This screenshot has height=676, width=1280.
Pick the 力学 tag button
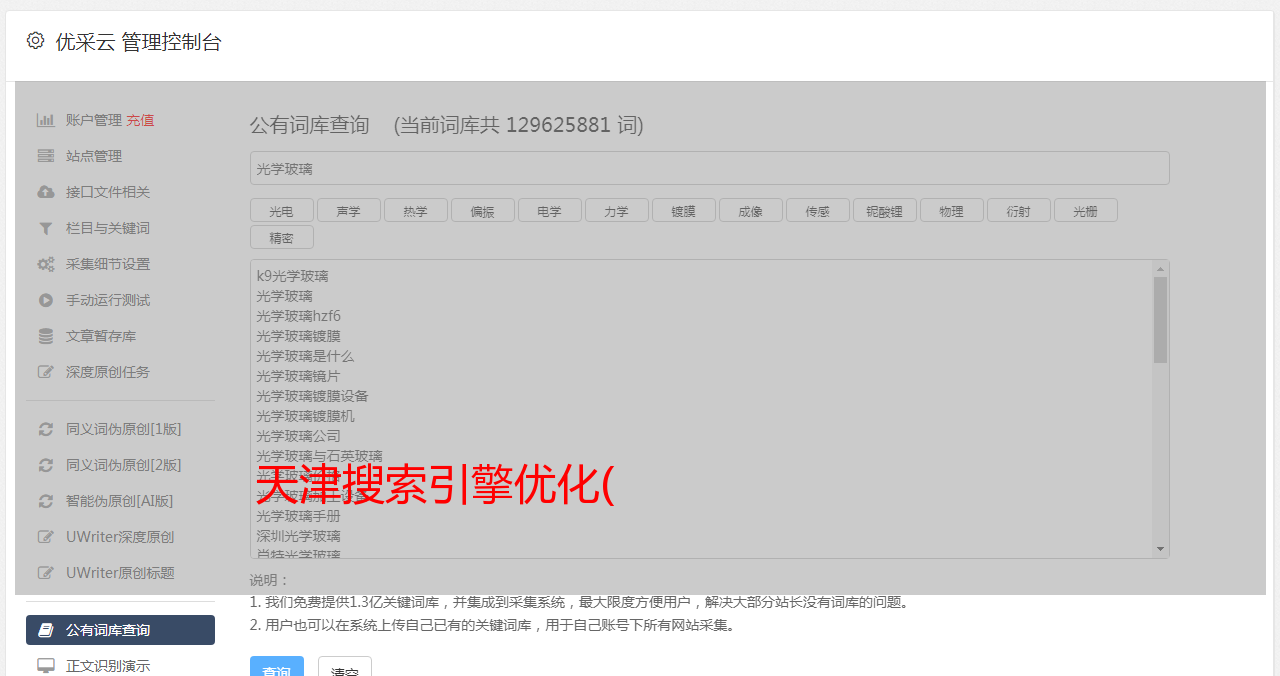pos(617,210)
